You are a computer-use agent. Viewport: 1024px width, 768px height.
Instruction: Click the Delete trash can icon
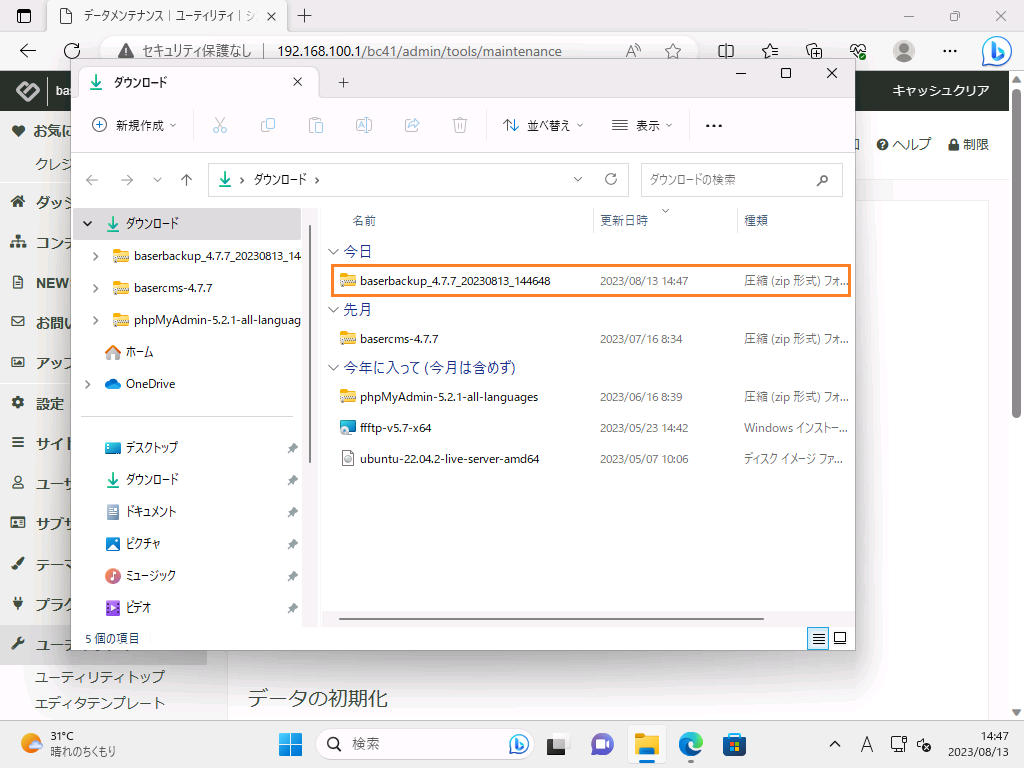pos(460,125)
